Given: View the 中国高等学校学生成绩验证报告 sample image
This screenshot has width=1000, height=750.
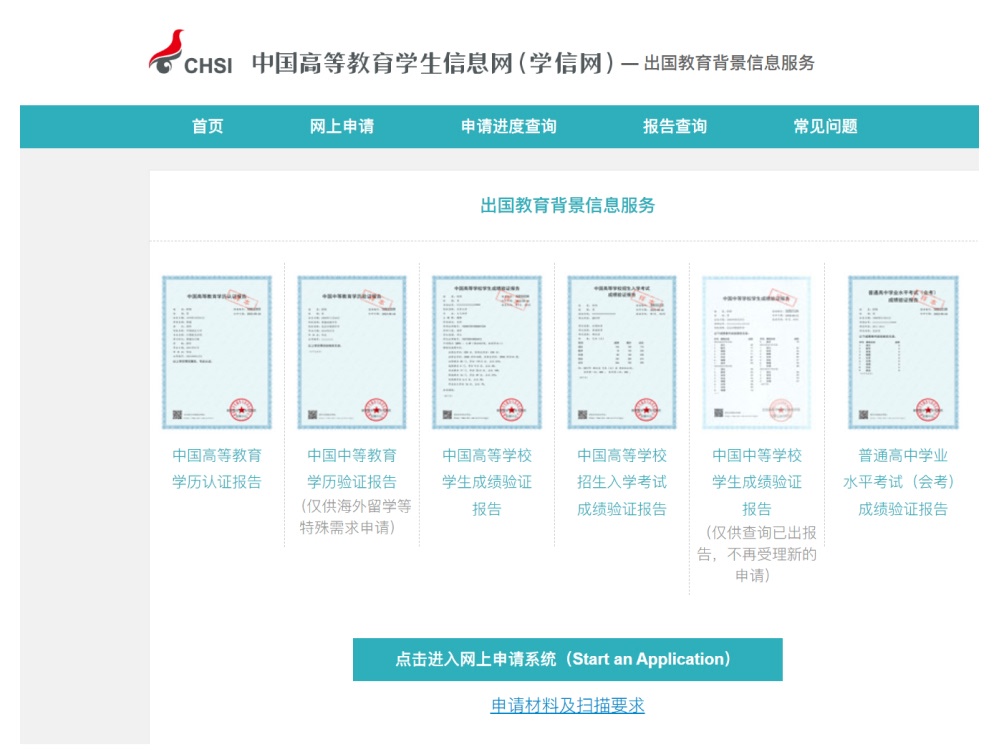Looking at the screenshot, I should [487, 352].
